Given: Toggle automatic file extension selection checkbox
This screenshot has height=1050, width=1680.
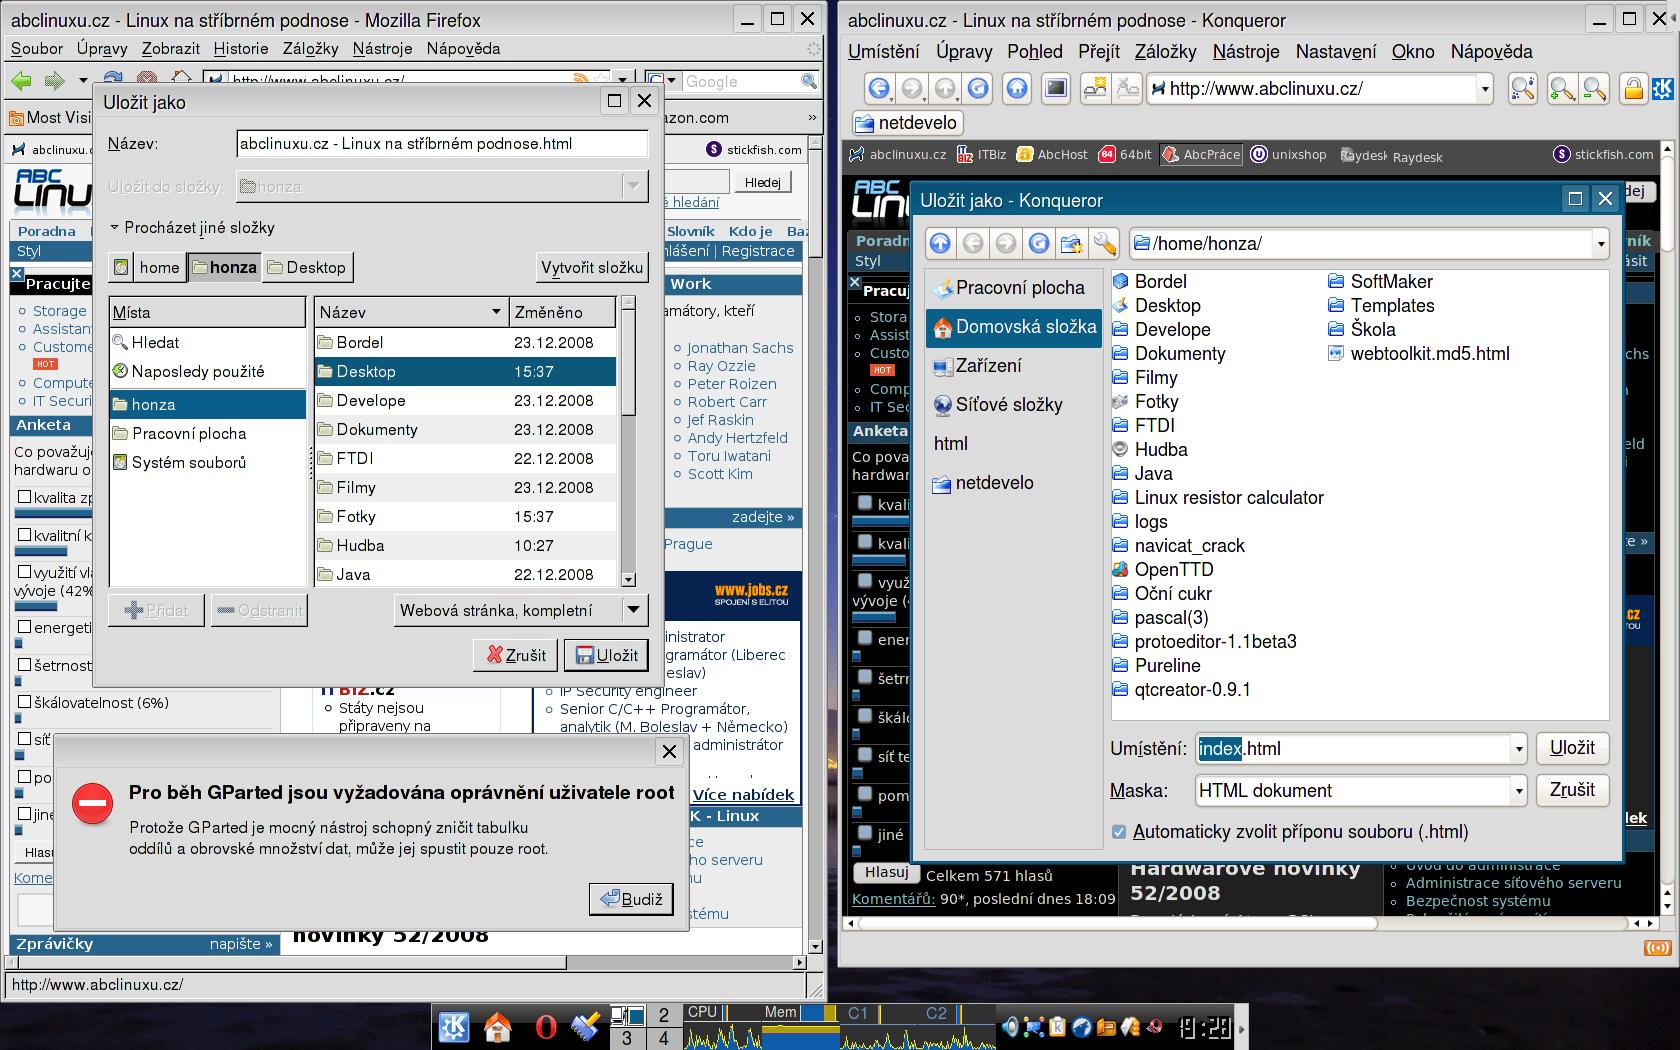Looking at the screenshot, I should point(1119,832).
